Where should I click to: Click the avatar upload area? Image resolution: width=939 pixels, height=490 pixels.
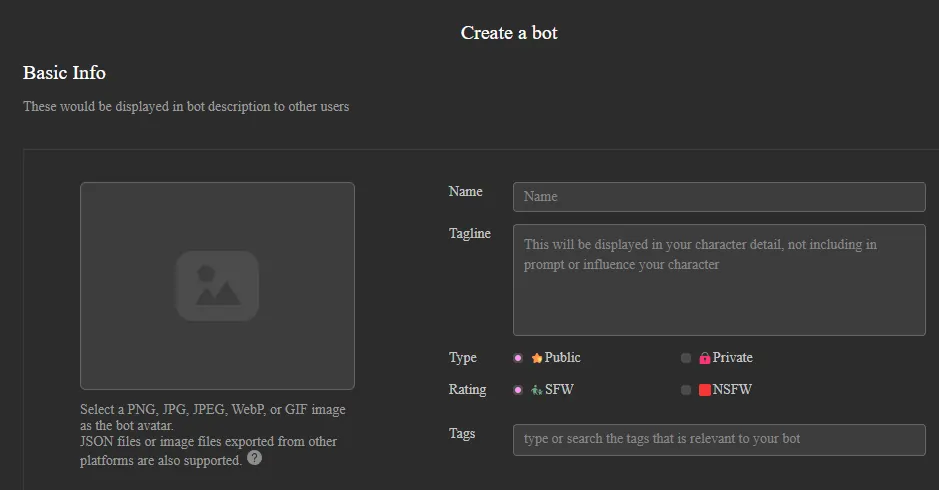pos(217,286)
